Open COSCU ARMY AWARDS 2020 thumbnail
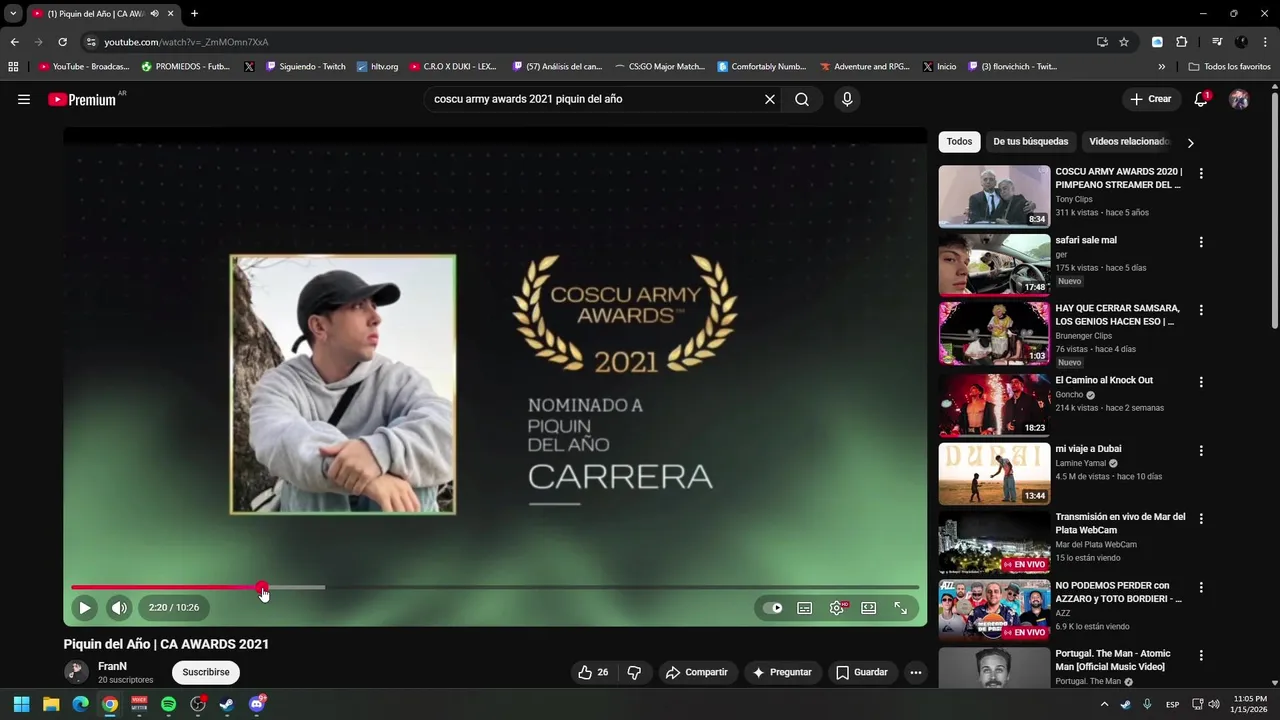The image size is (1280, 720). (x=994, y=196)
